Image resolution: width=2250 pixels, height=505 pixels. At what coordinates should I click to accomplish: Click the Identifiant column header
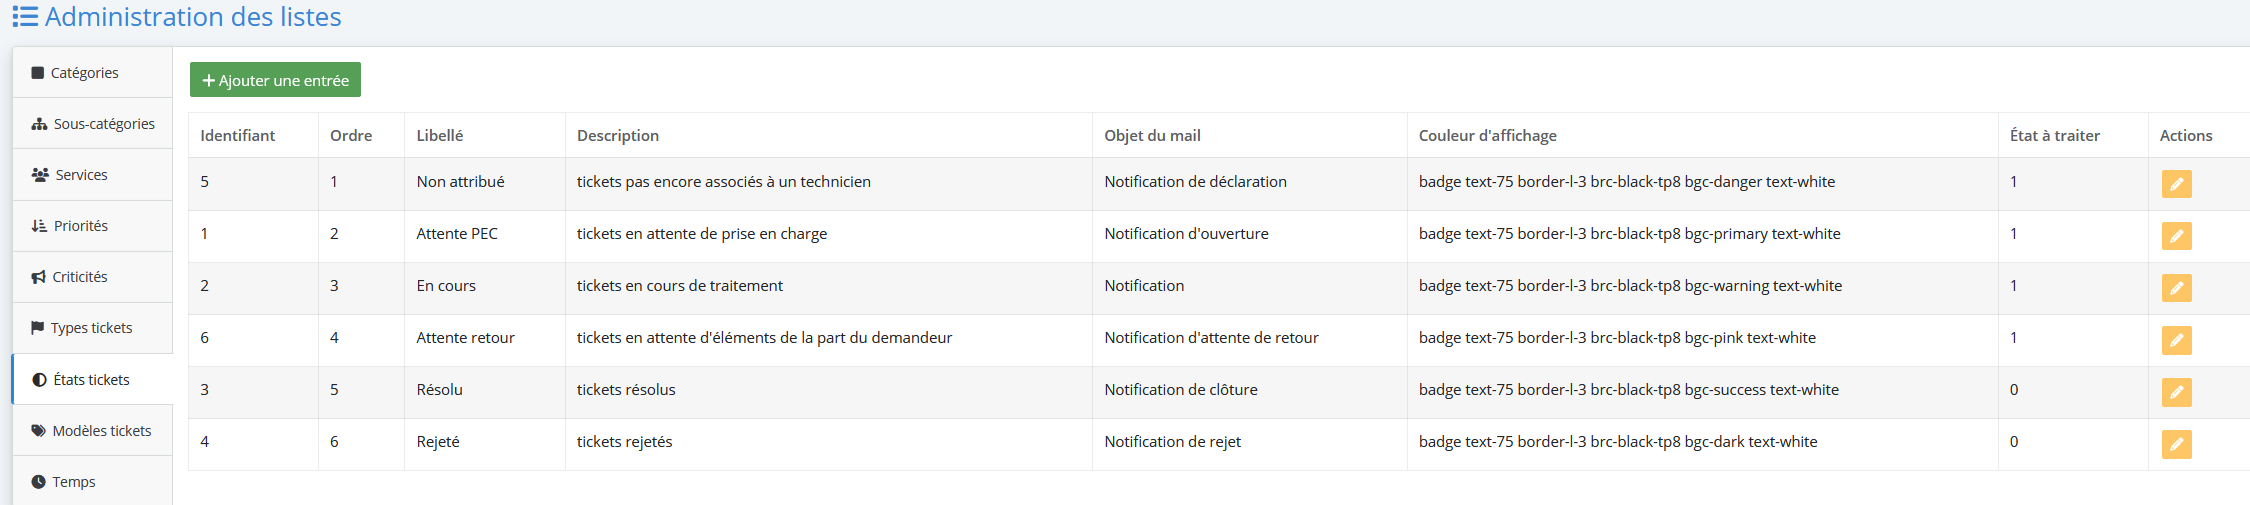[237, 135]
